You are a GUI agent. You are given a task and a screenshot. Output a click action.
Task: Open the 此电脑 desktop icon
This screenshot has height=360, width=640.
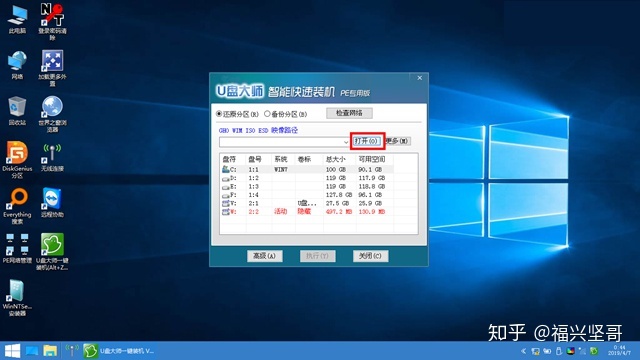click(17, 19)
